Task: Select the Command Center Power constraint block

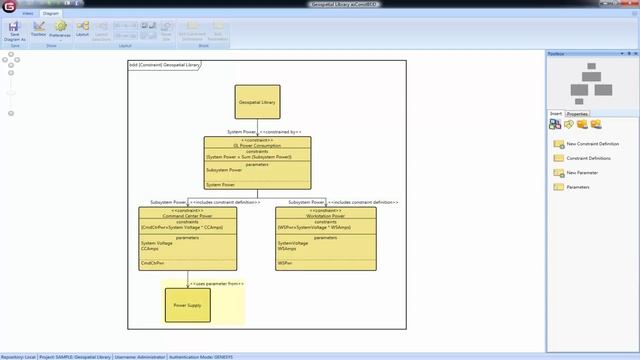Action: [x=188, y=239]
